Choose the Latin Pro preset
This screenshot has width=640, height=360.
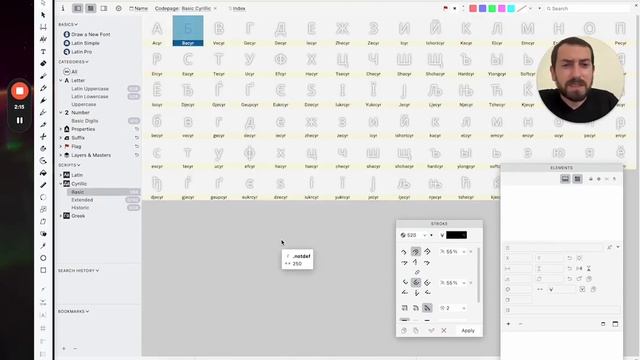78,52
